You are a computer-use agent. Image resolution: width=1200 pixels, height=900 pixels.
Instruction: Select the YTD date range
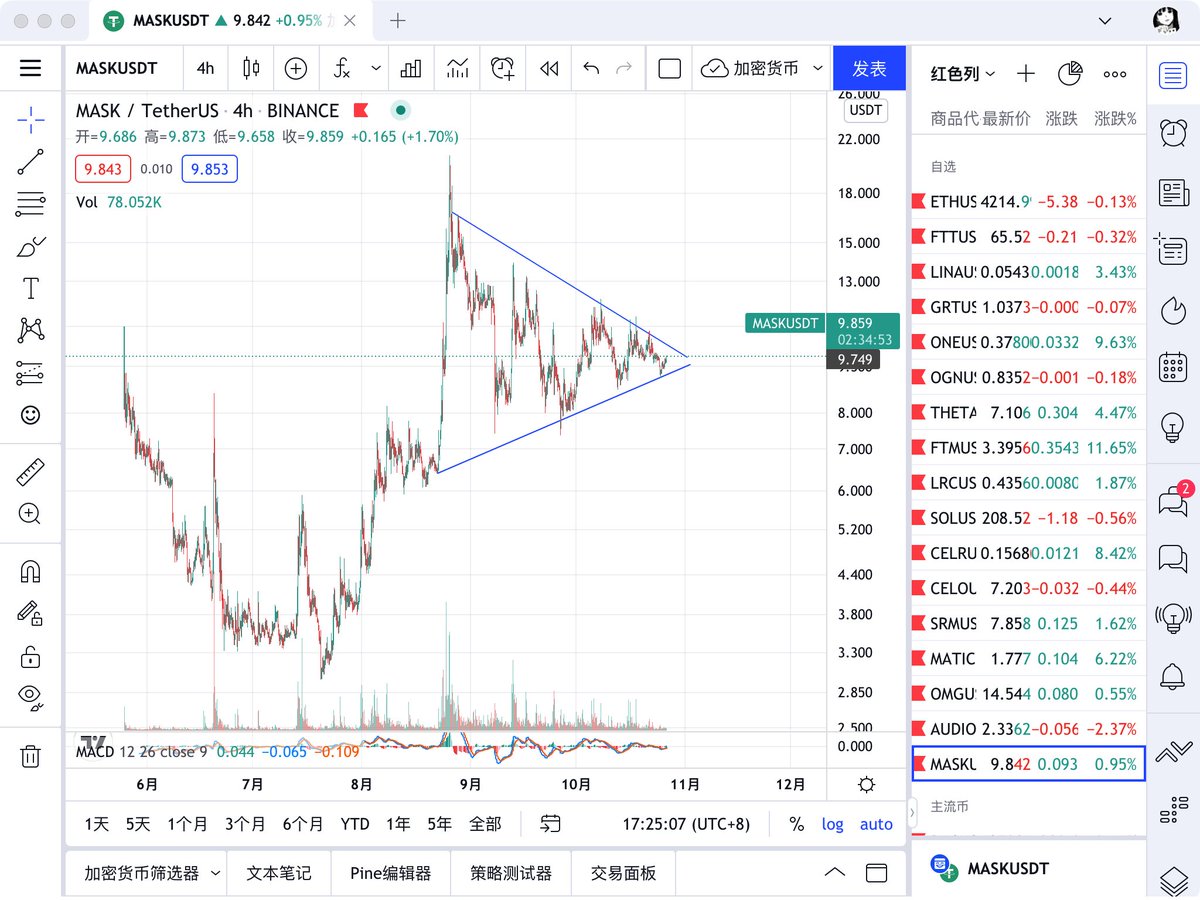point(355,824)
